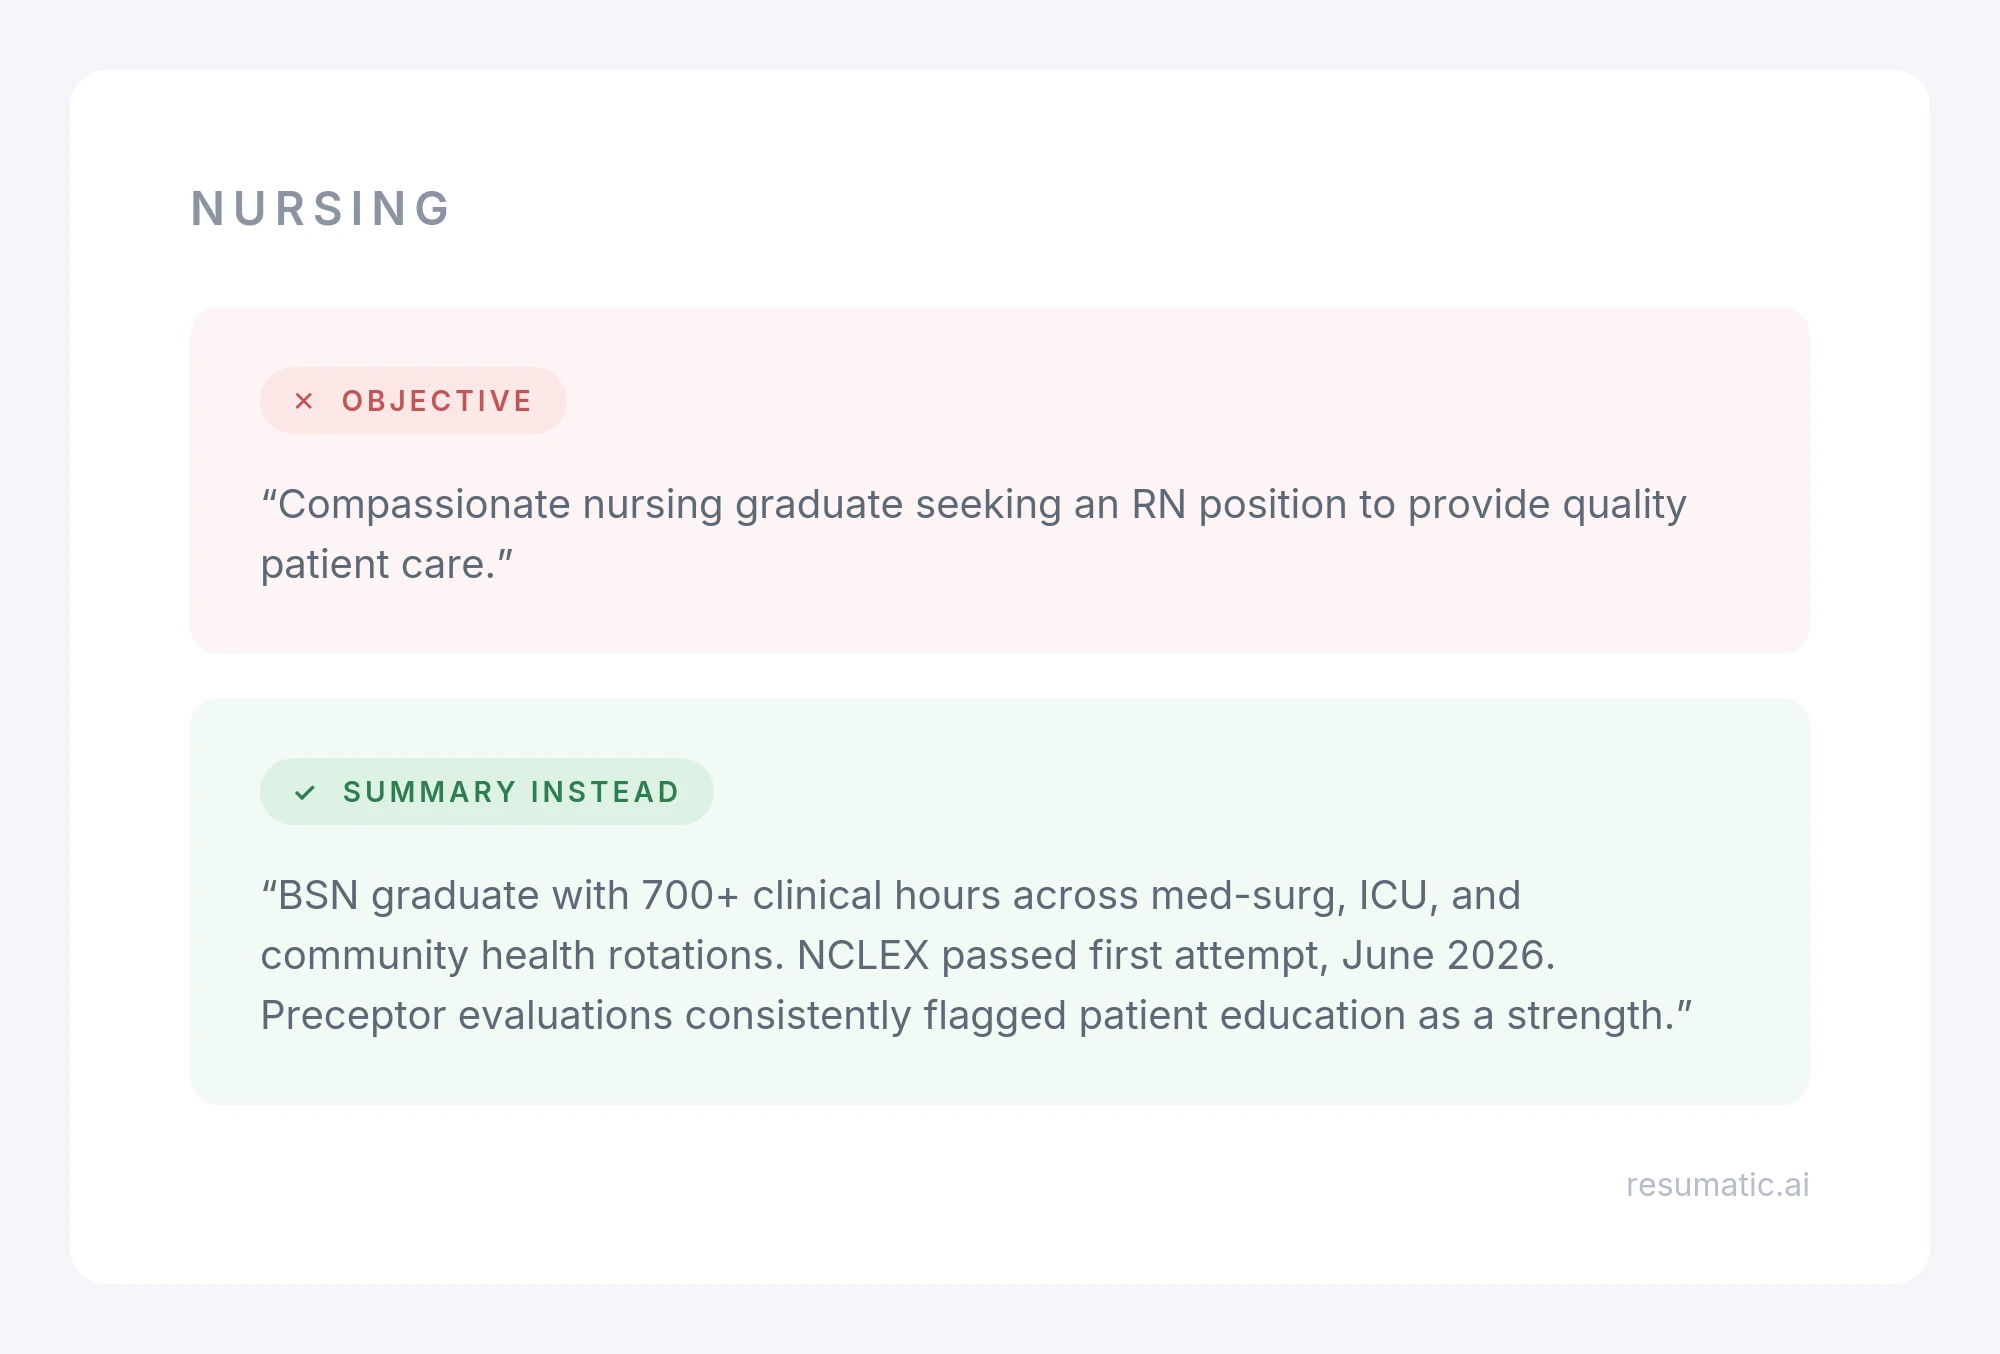Click the green checkmark icon beside SUMMARY INSTEAD
The image size is (2000, 1354).
(305, 792)
